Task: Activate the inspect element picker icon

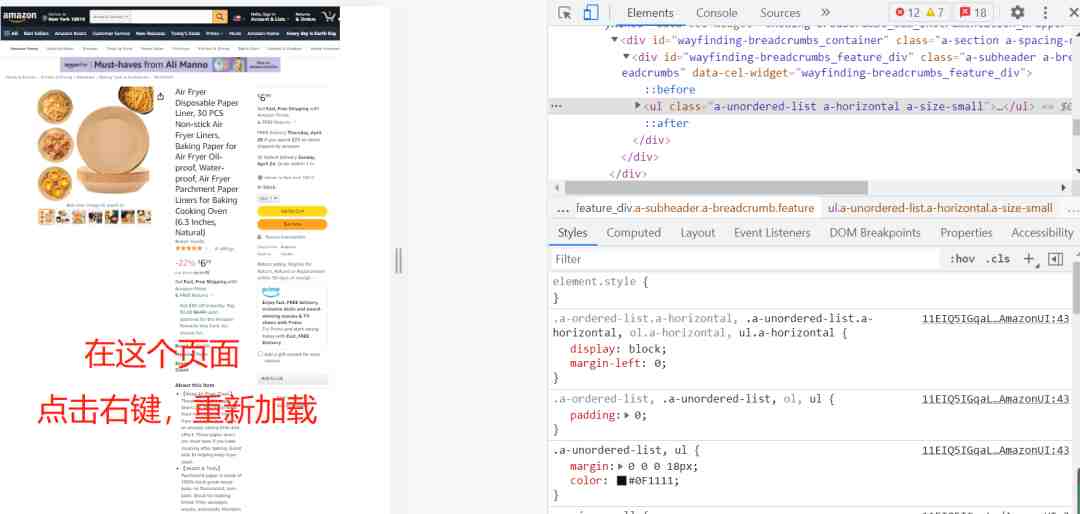Action: point(565,12)
